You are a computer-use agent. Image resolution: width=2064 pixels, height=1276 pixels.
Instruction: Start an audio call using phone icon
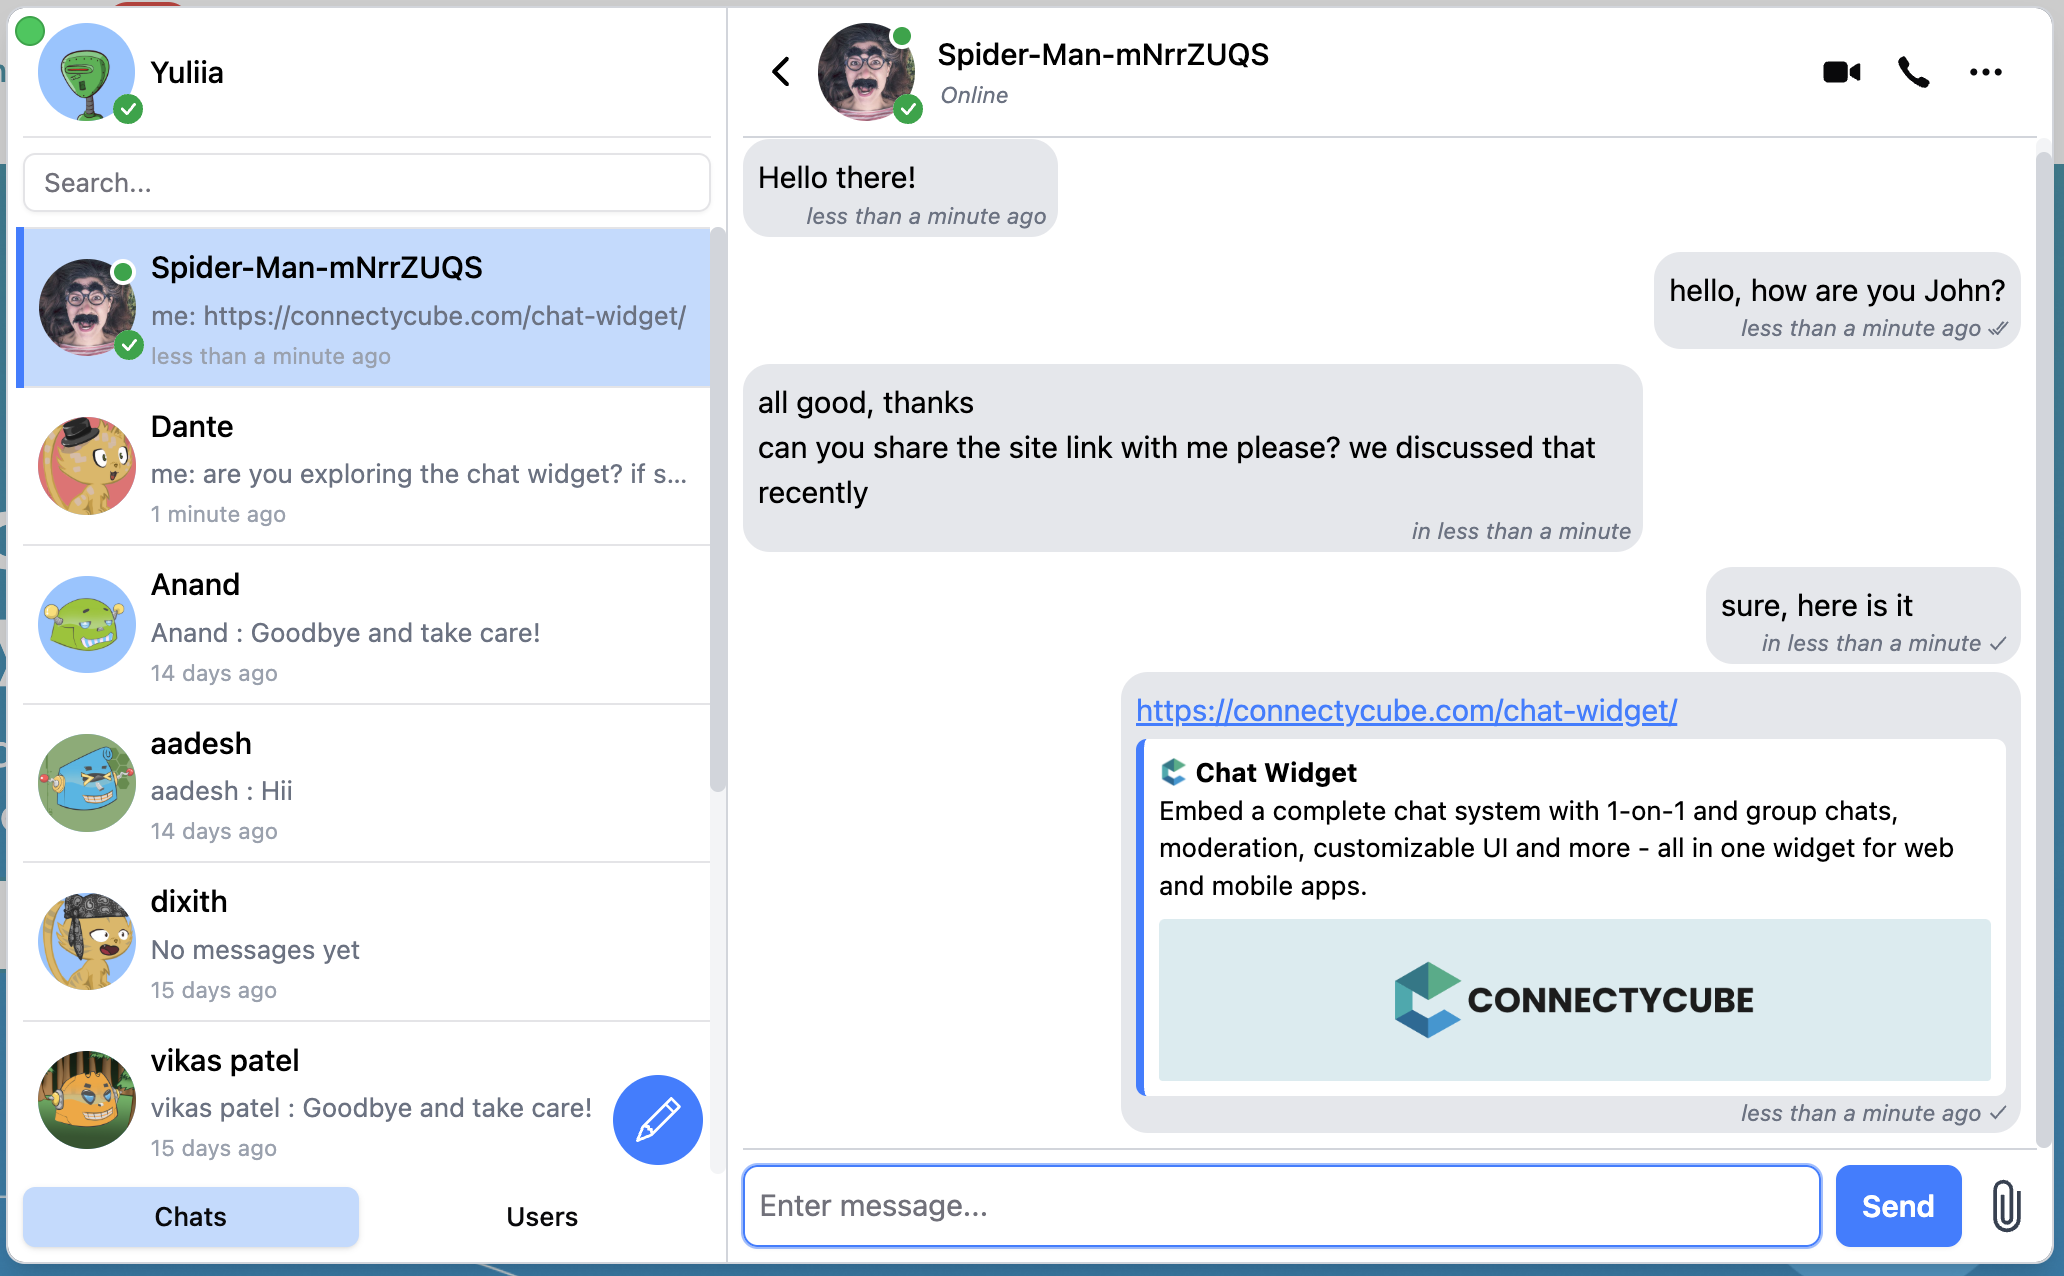(1913, 72)
